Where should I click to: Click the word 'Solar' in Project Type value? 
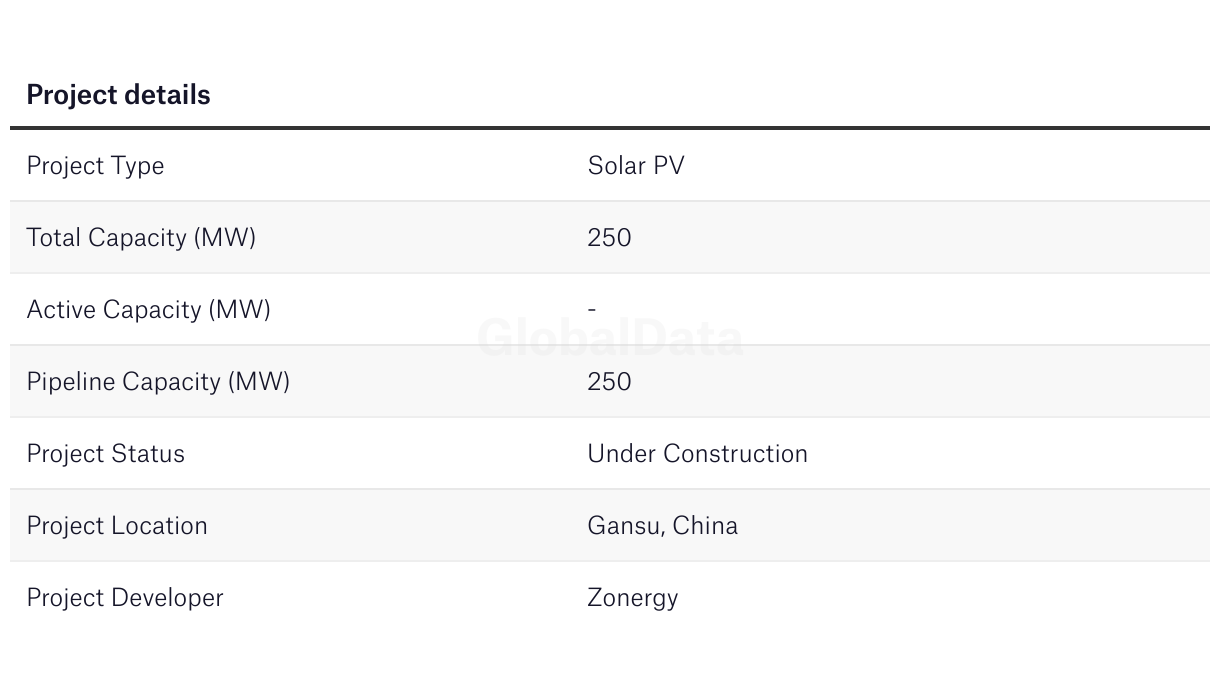616,166
